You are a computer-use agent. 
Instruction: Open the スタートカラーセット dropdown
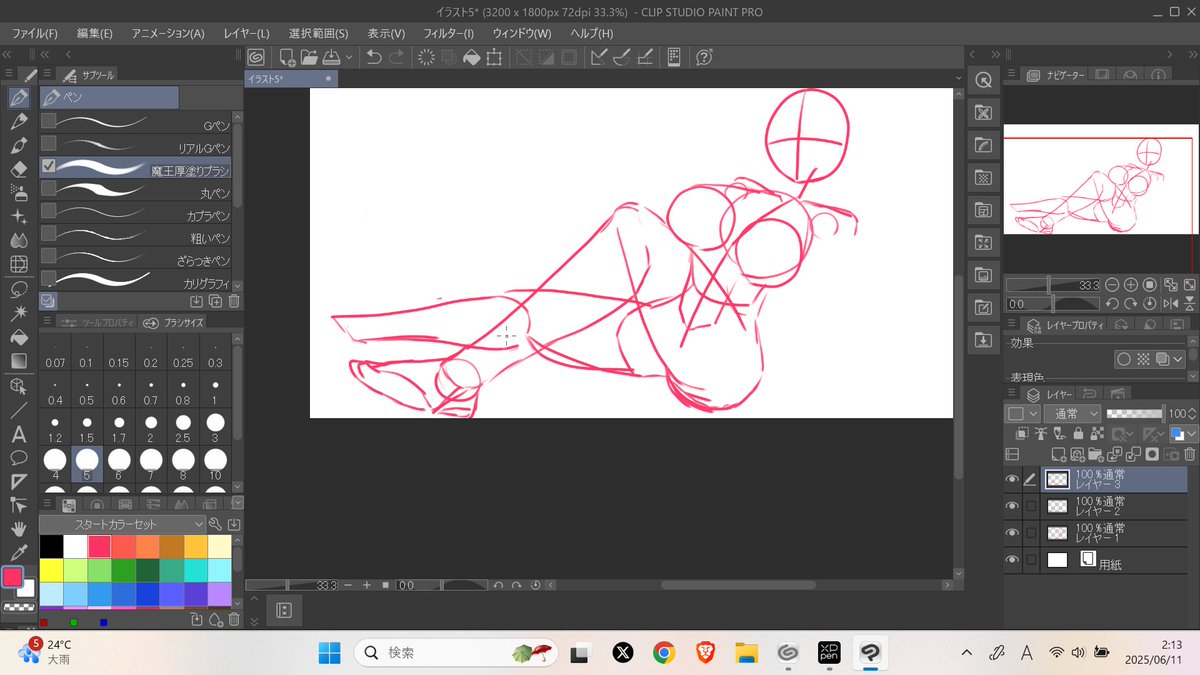point(124,524)
